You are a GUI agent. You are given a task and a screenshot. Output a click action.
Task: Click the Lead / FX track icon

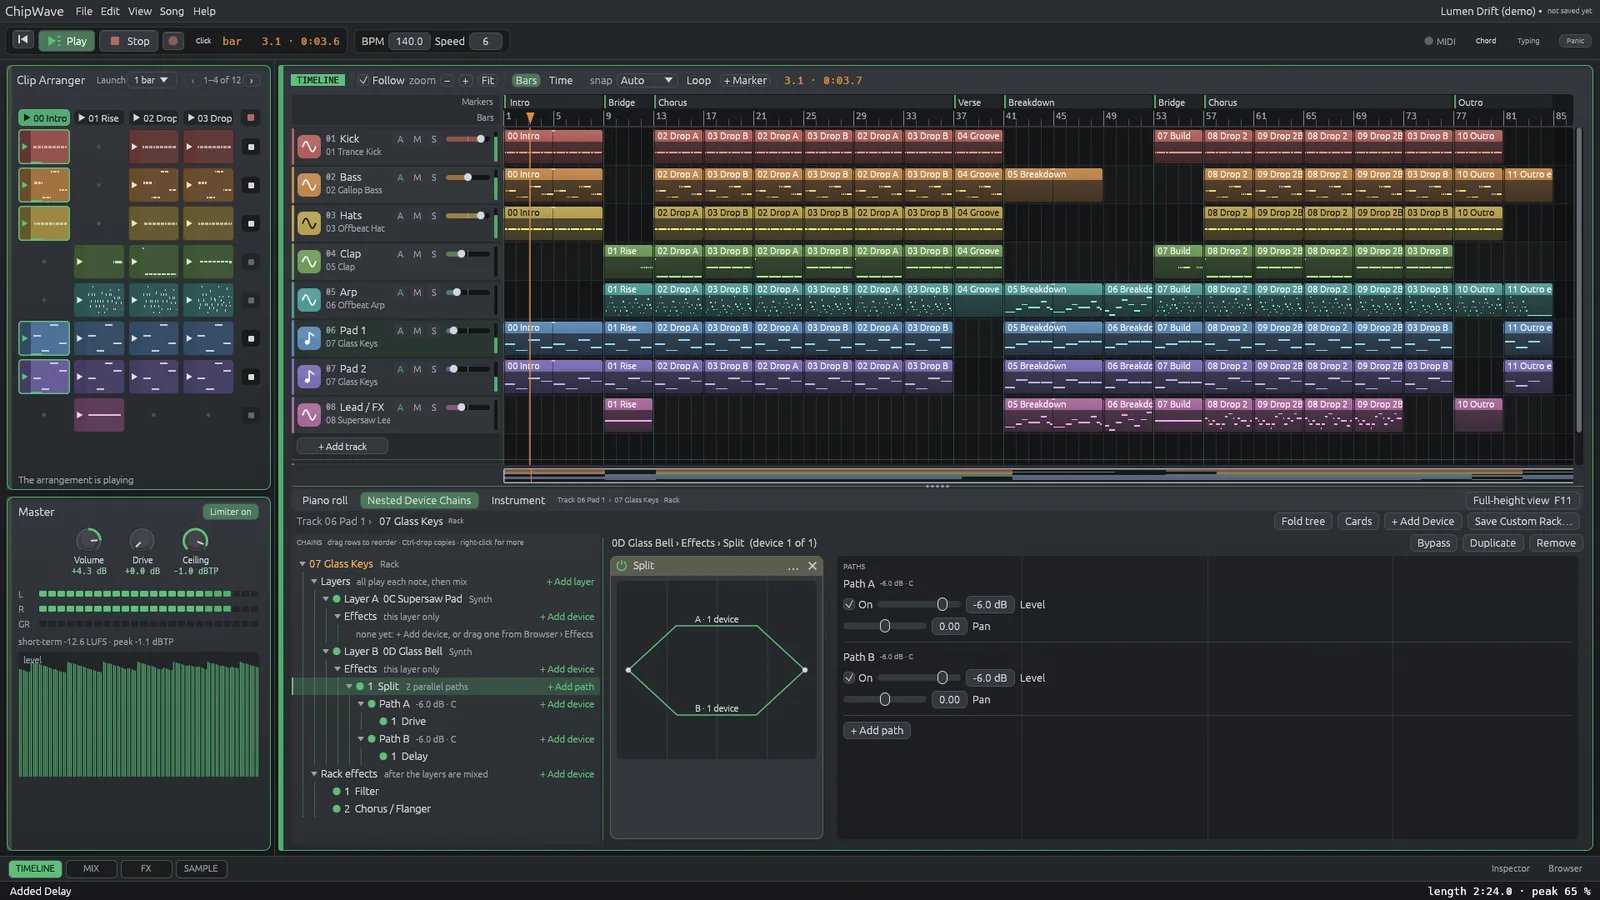[x=309, y=413]
